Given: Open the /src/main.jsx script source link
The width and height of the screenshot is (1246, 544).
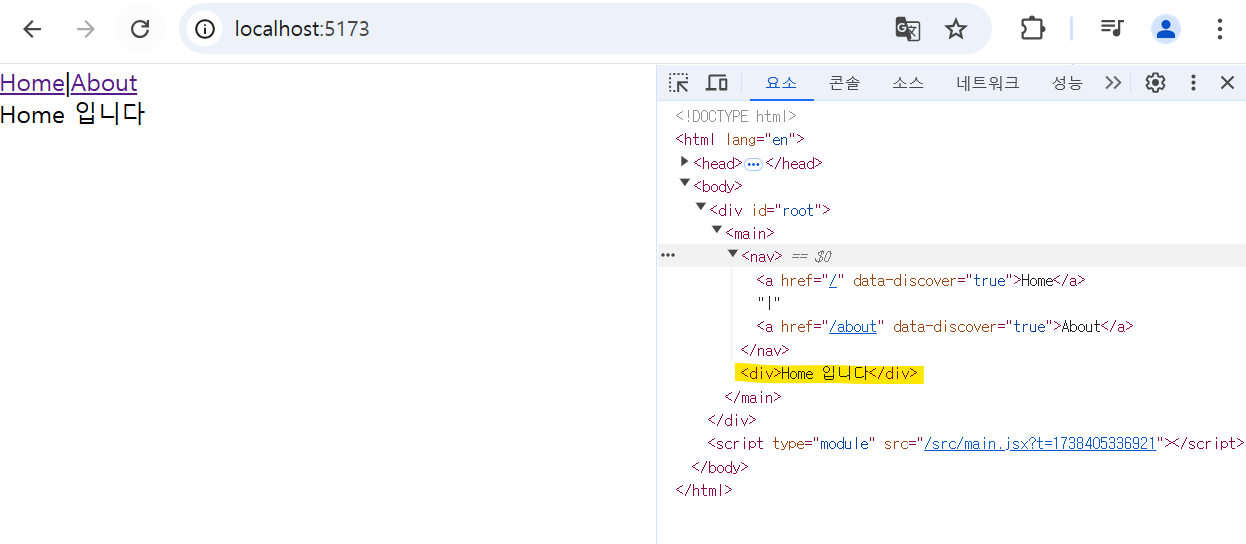Looking at the screenshot, I should 1040,443.
